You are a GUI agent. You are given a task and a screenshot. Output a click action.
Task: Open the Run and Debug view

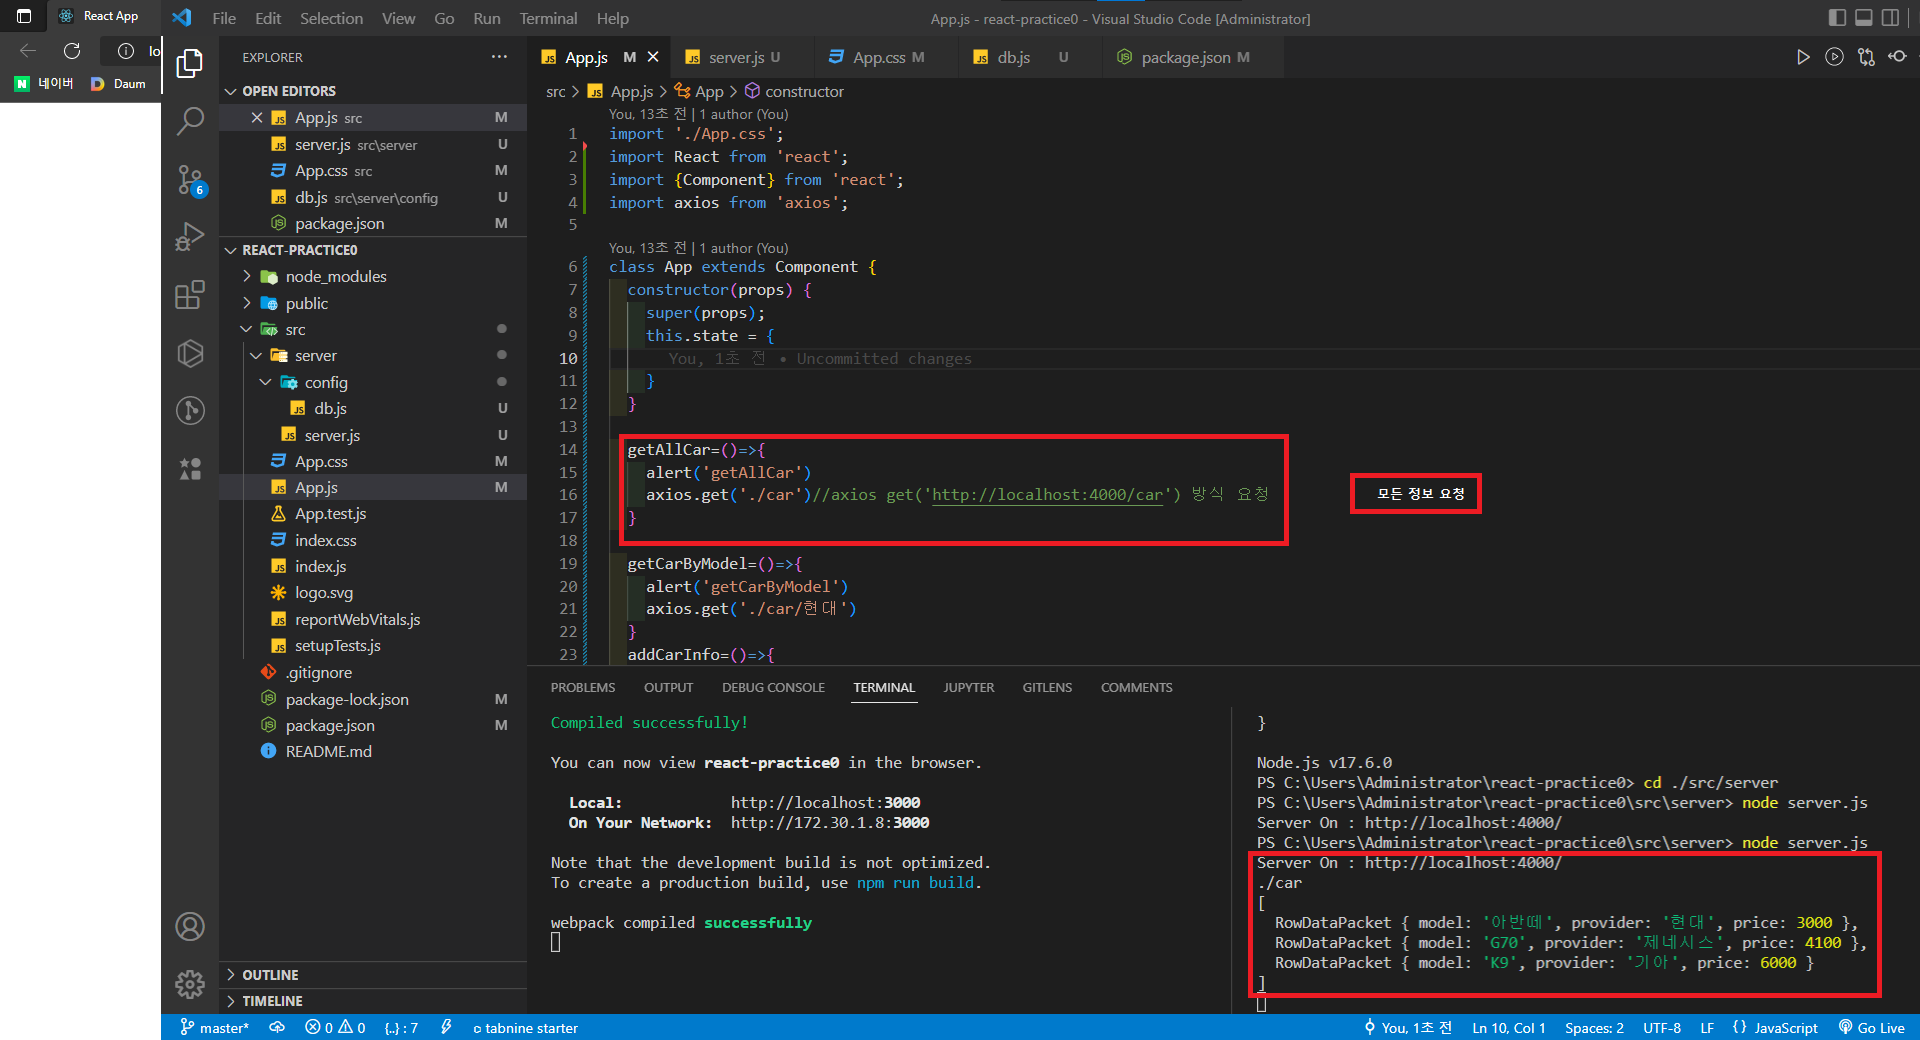(190, 237)
